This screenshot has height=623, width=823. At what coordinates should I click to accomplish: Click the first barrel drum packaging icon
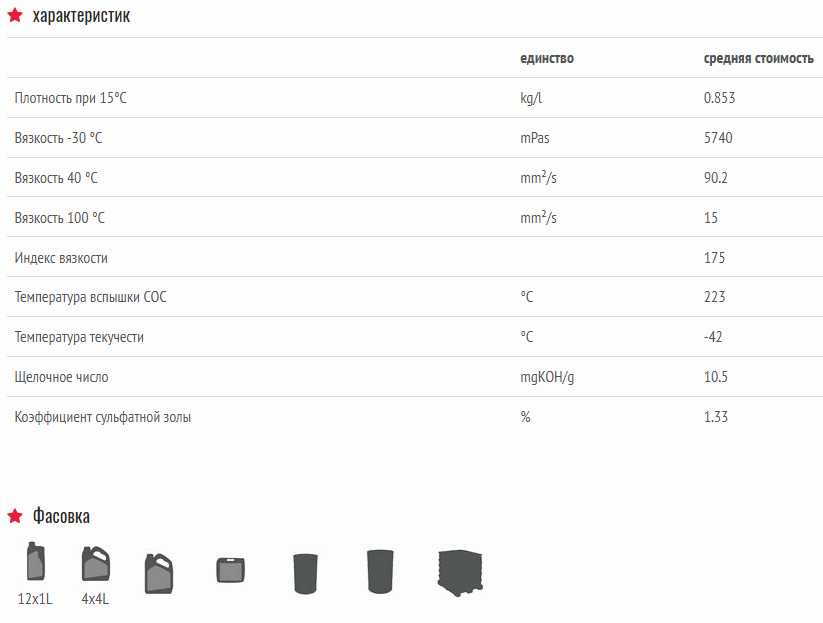pos(305,574)
